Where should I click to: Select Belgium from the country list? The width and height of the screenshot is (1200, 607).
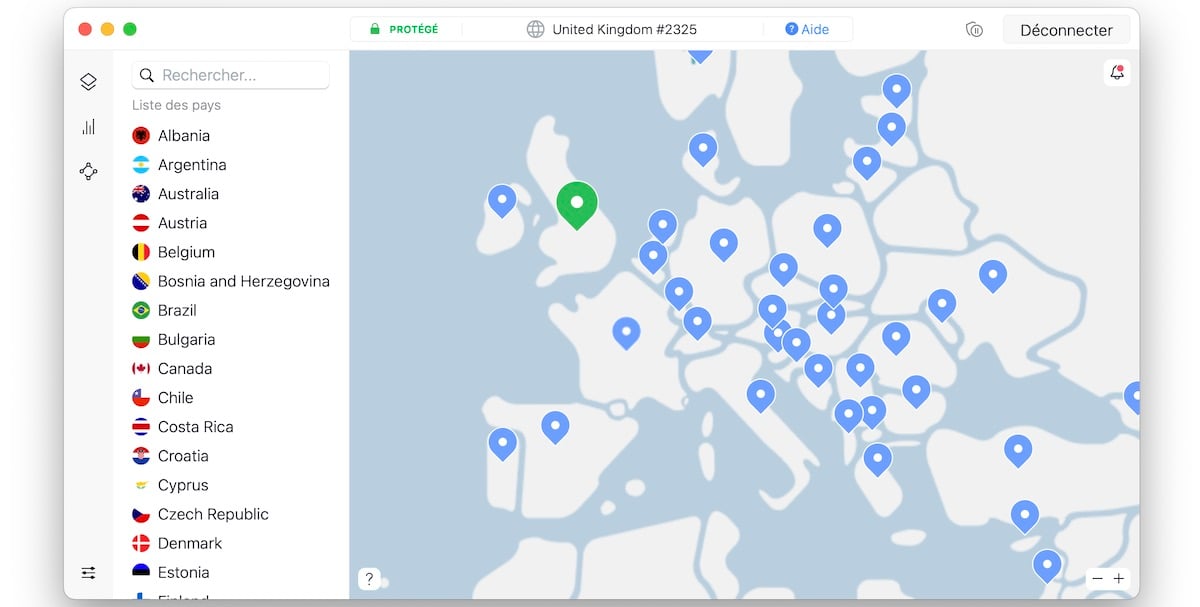186,252
